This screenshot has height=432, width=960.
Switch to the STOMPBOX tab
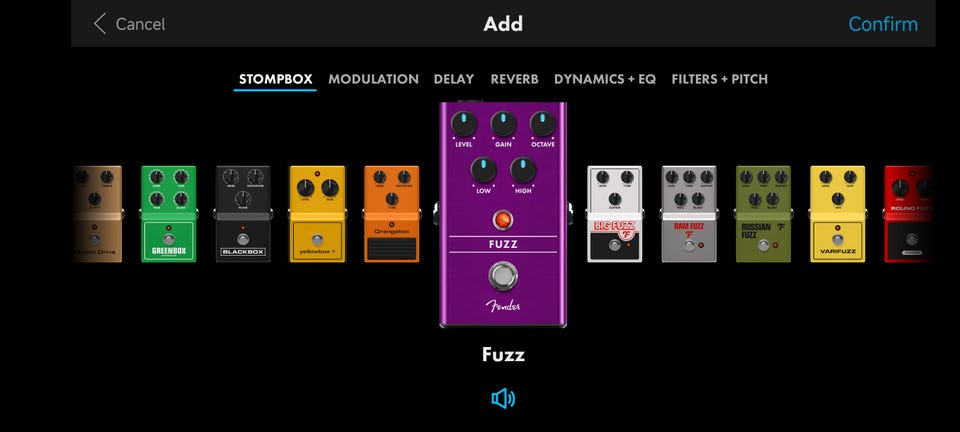[276, 79]
